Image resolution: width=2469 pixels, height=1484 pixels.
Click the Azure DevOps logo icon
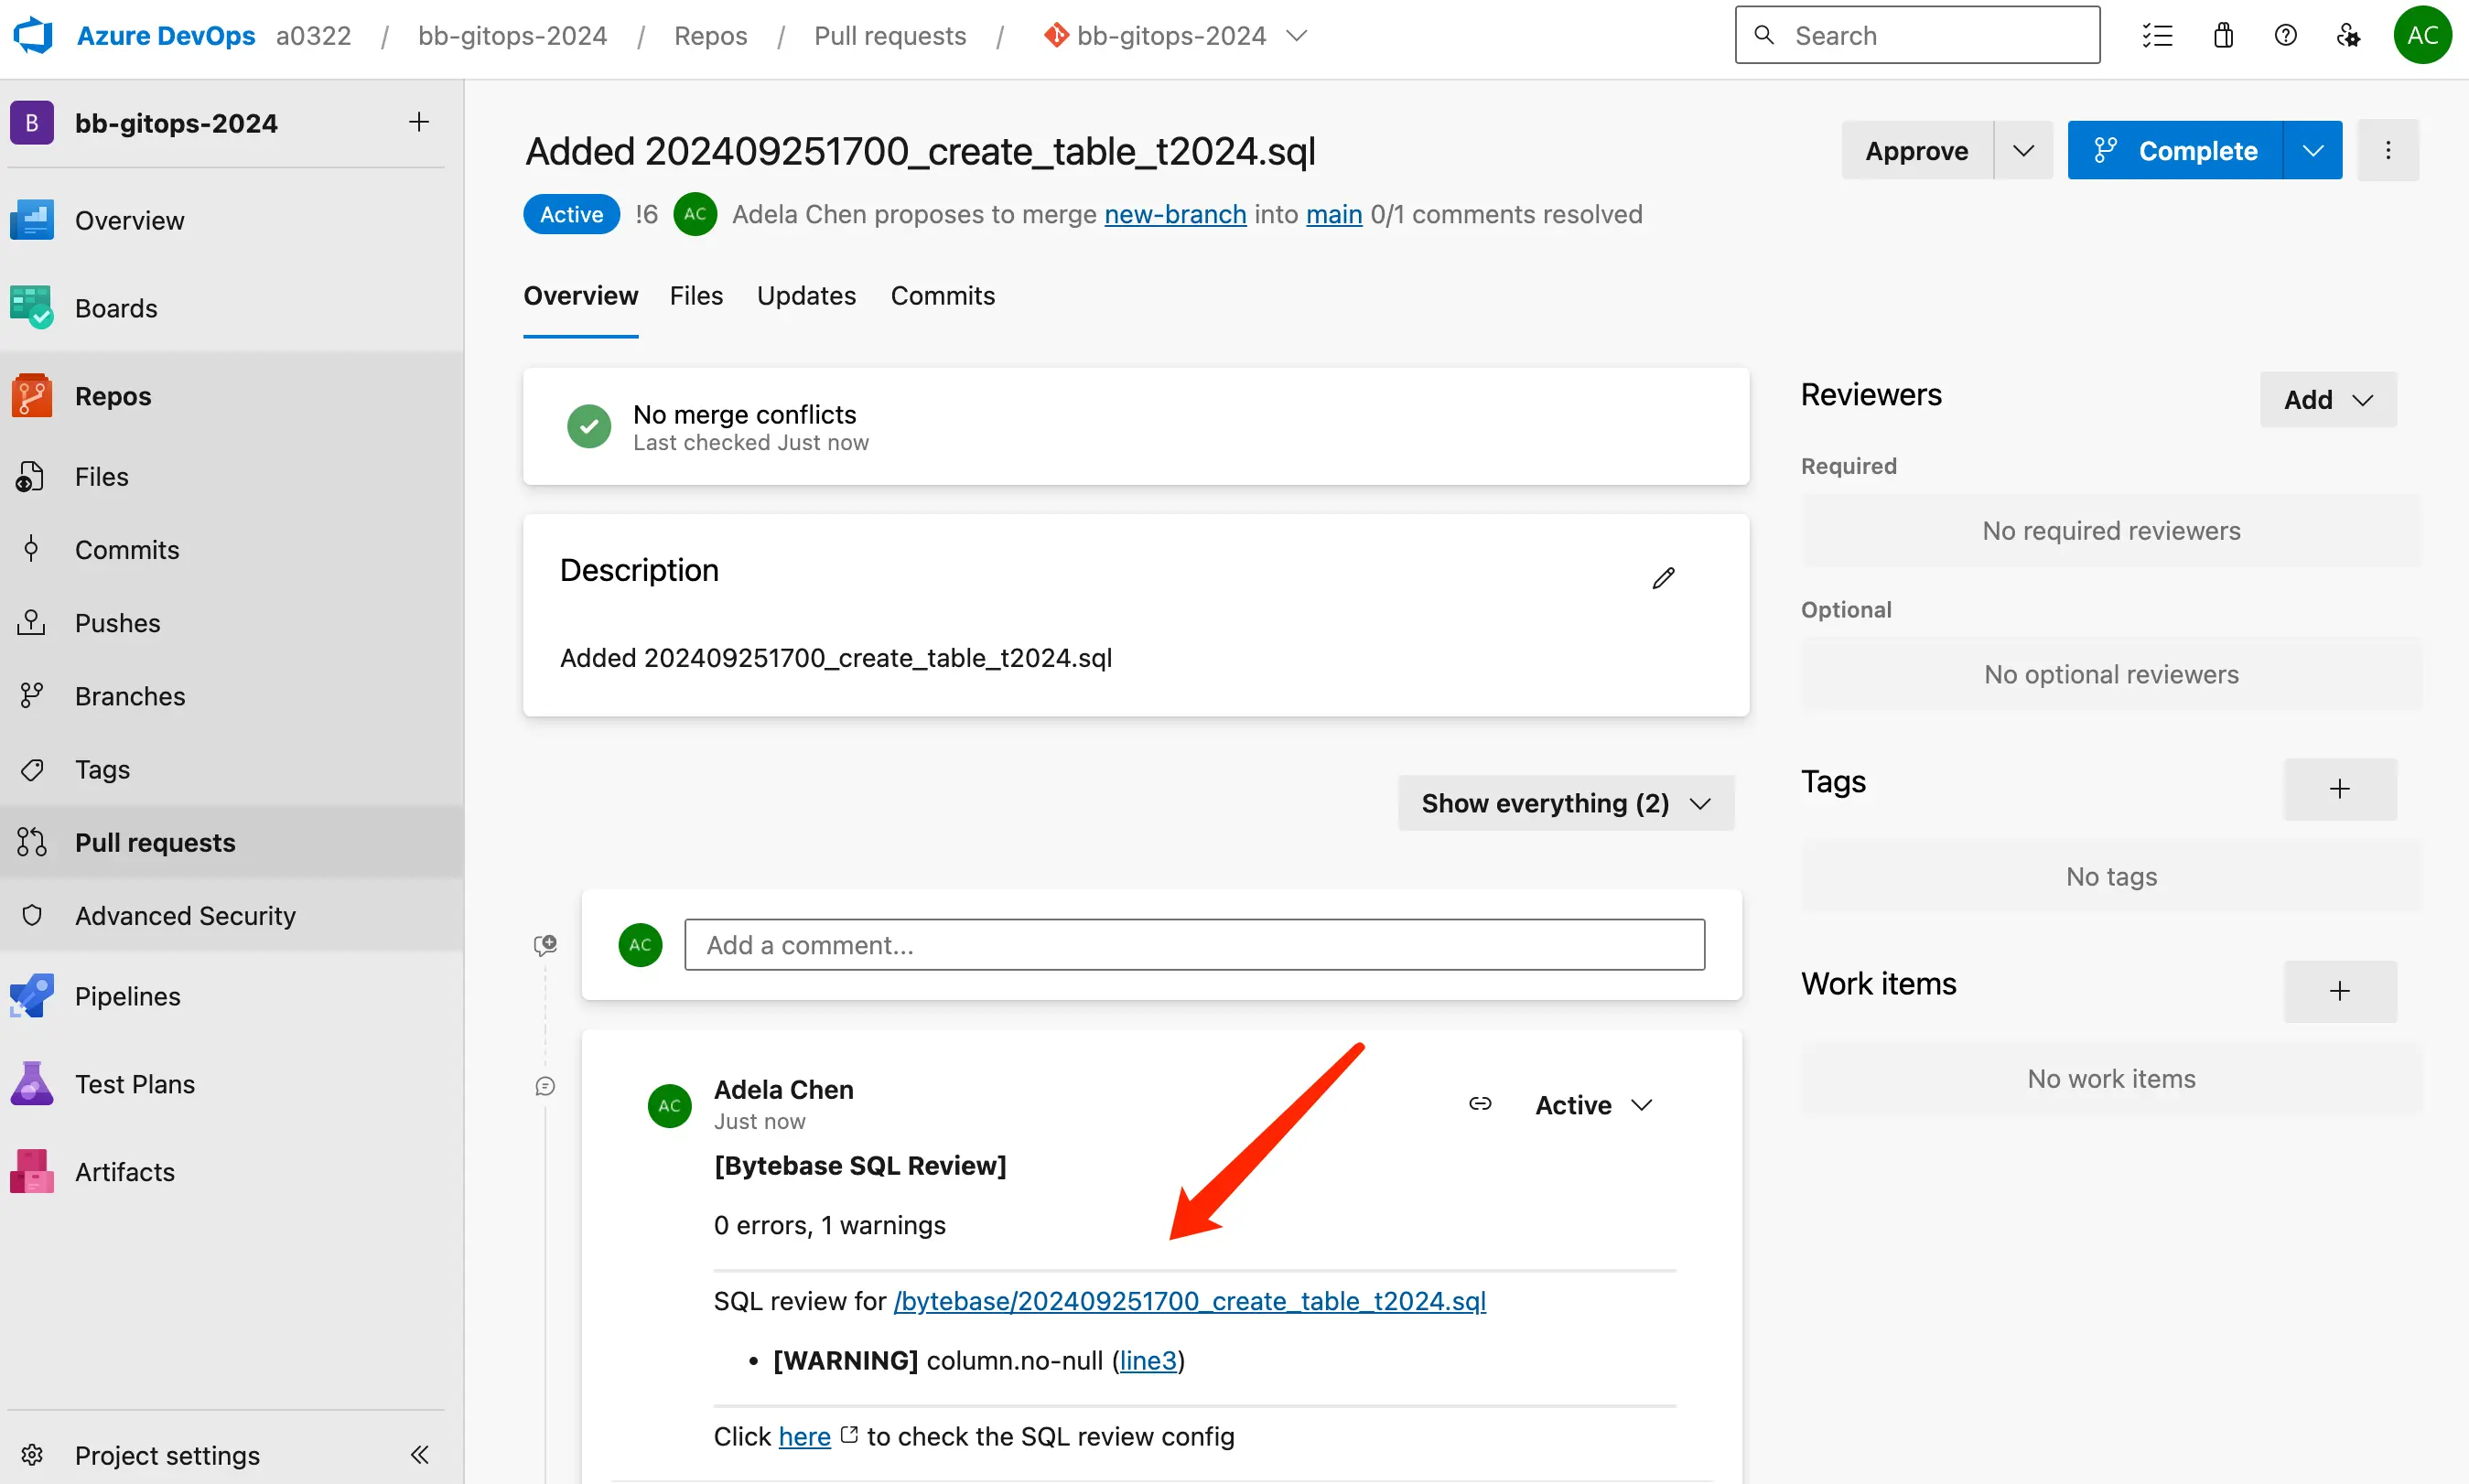tap(33, 36)
